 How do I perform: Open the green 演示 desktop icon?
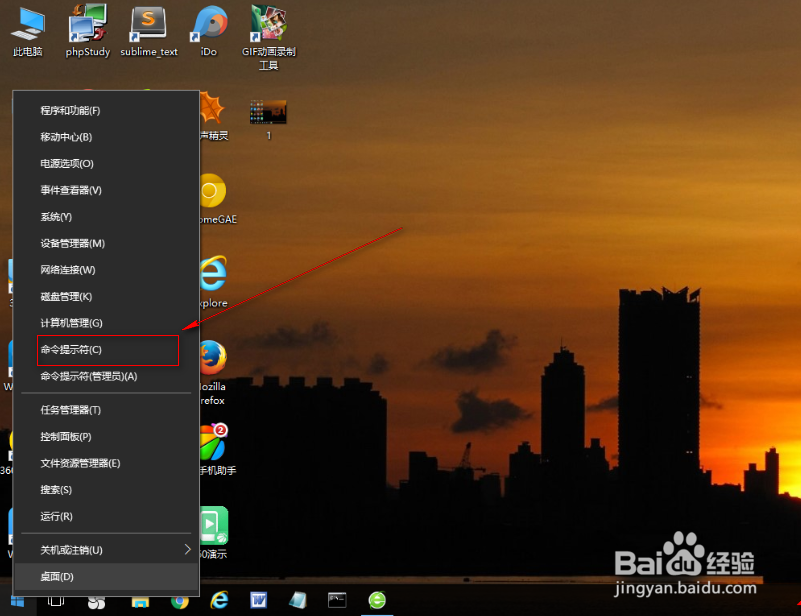pos(214,532)
